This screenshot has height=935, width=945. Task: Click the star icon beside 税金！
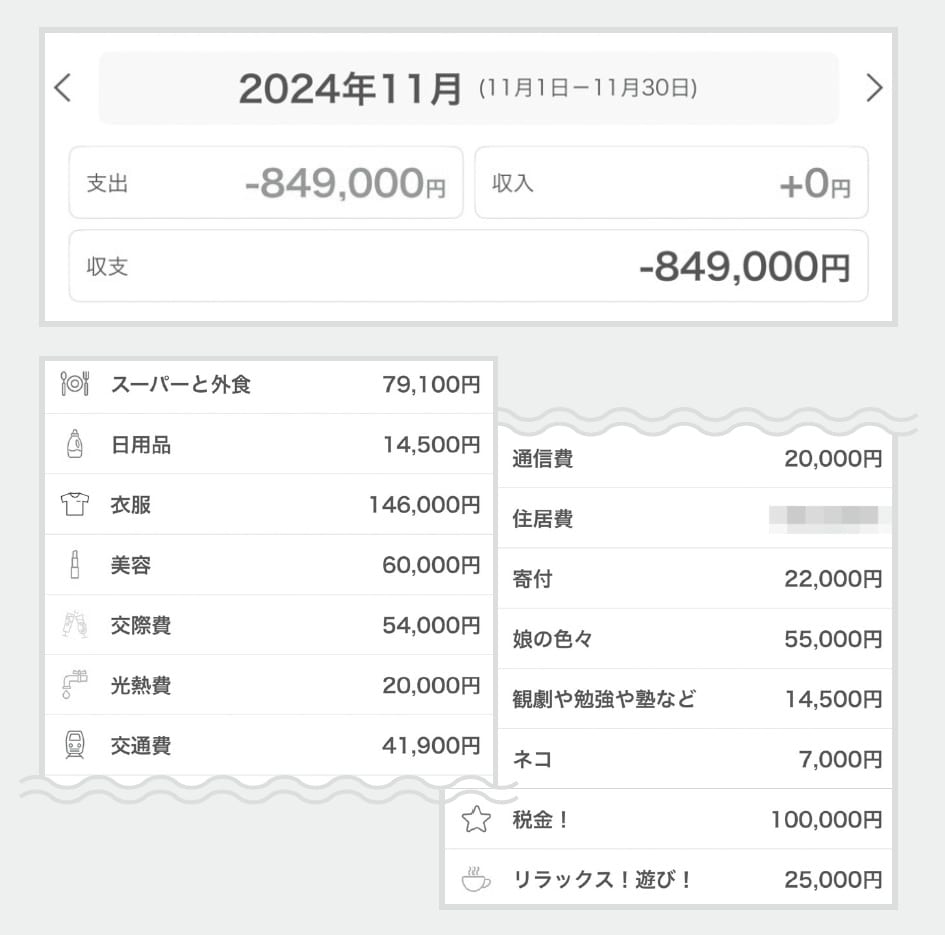[476, 820]
